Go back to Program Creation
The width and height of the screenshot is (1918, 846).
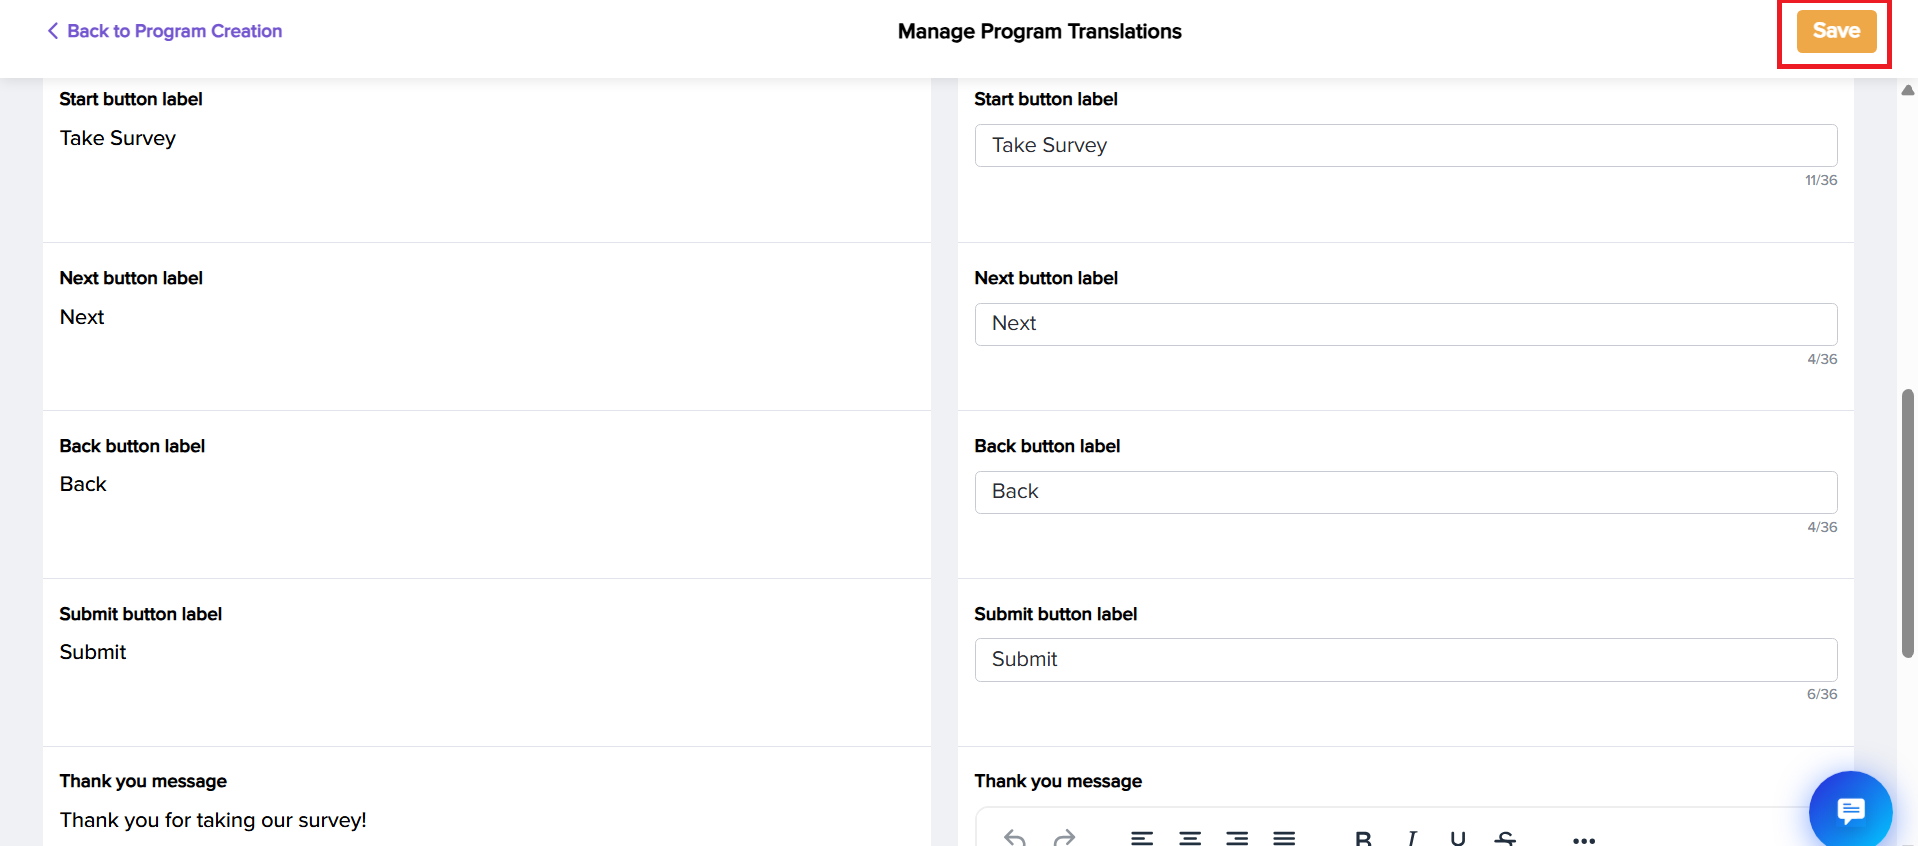tap(174, 31)
